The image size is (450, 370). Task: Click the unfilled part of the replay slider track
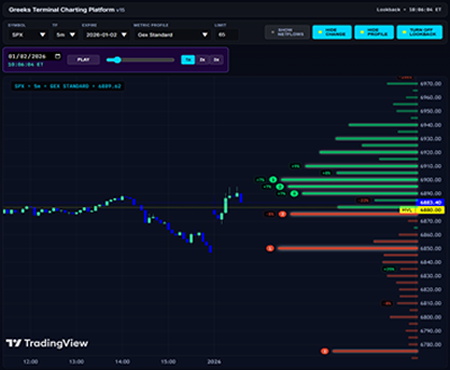tap(148, 60)
